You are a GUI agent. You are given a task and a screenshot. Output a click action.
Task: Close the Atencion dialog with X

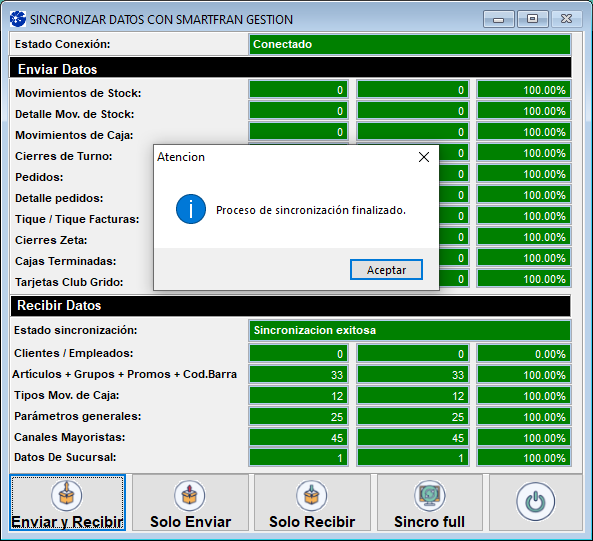click(x=424, y=157)
